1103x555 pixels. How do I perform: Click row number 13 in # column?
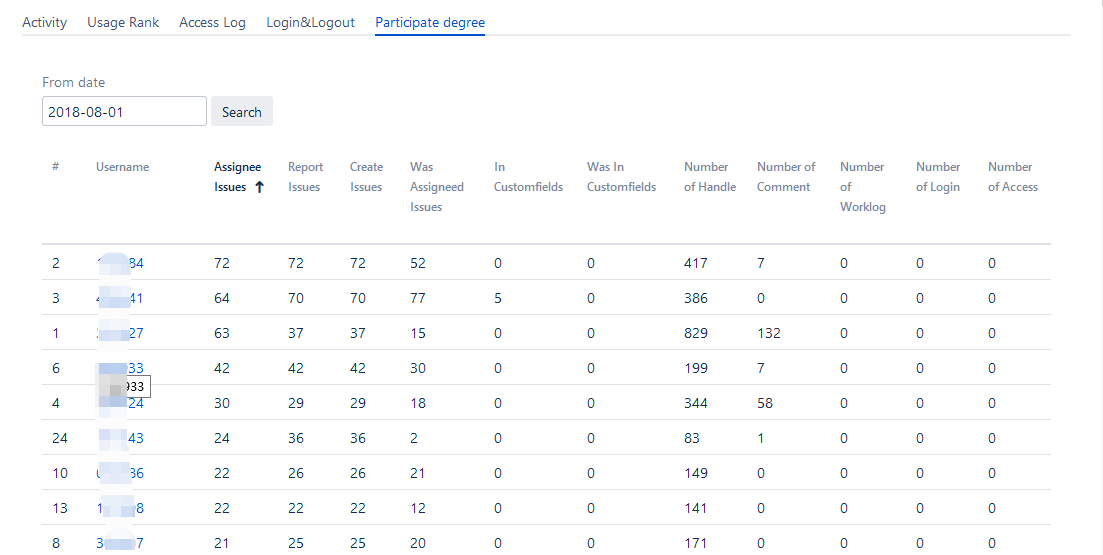tap(60, 509)
